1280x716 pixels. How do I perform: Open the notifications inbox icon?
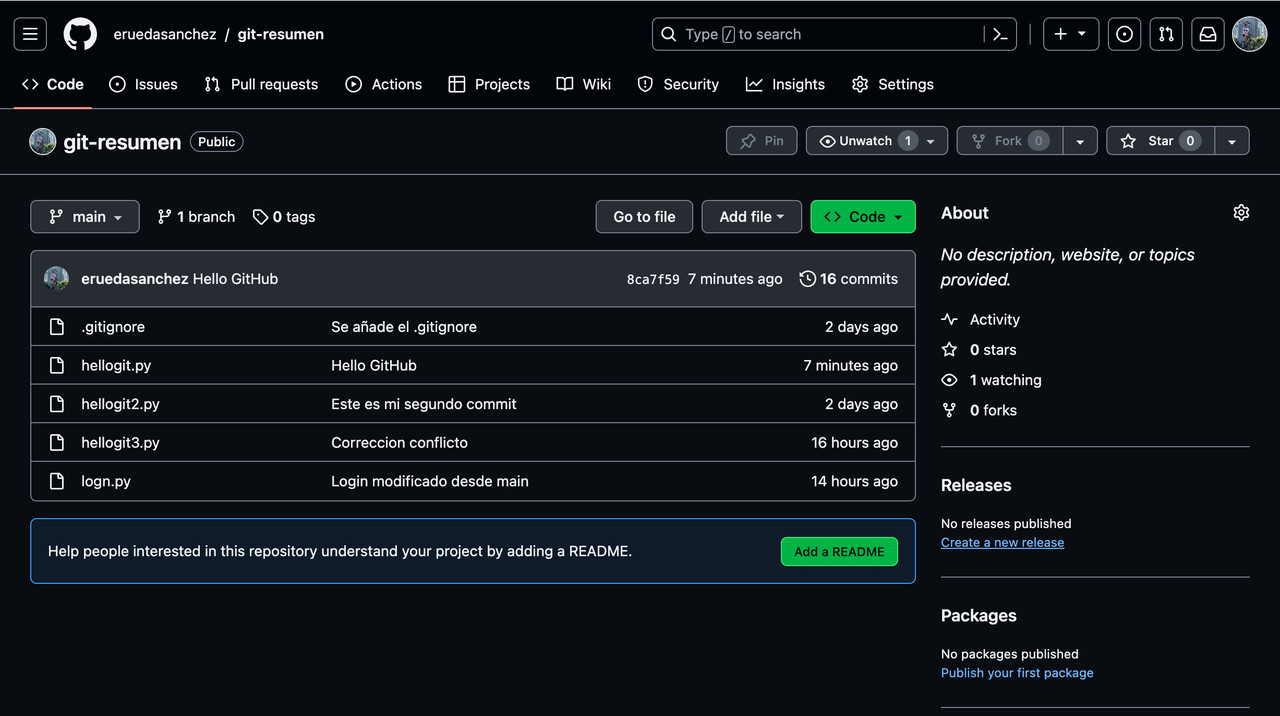pos(1208,34)
